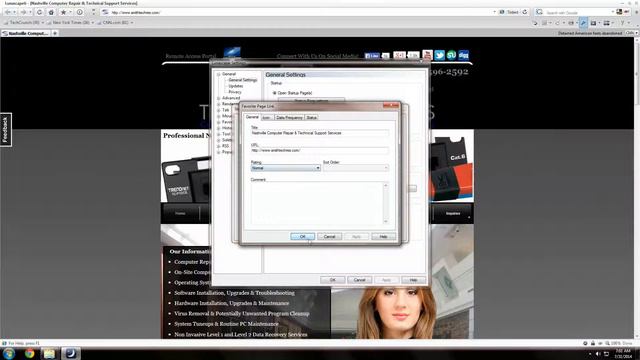Select the General tab in Favorite dialog
The width and height of the screenshot is (640, 360).
[x=252, y=117]
